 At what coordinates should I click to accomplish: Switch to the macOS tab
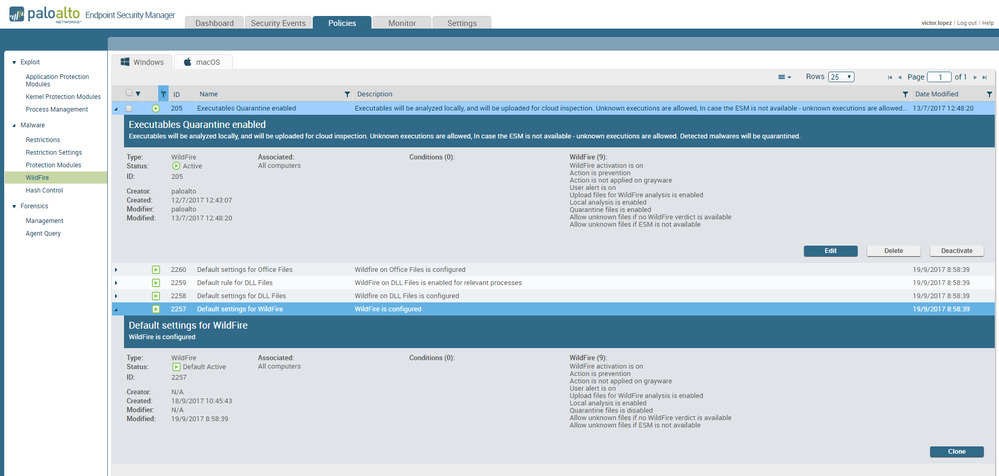[x=201, y=62]
